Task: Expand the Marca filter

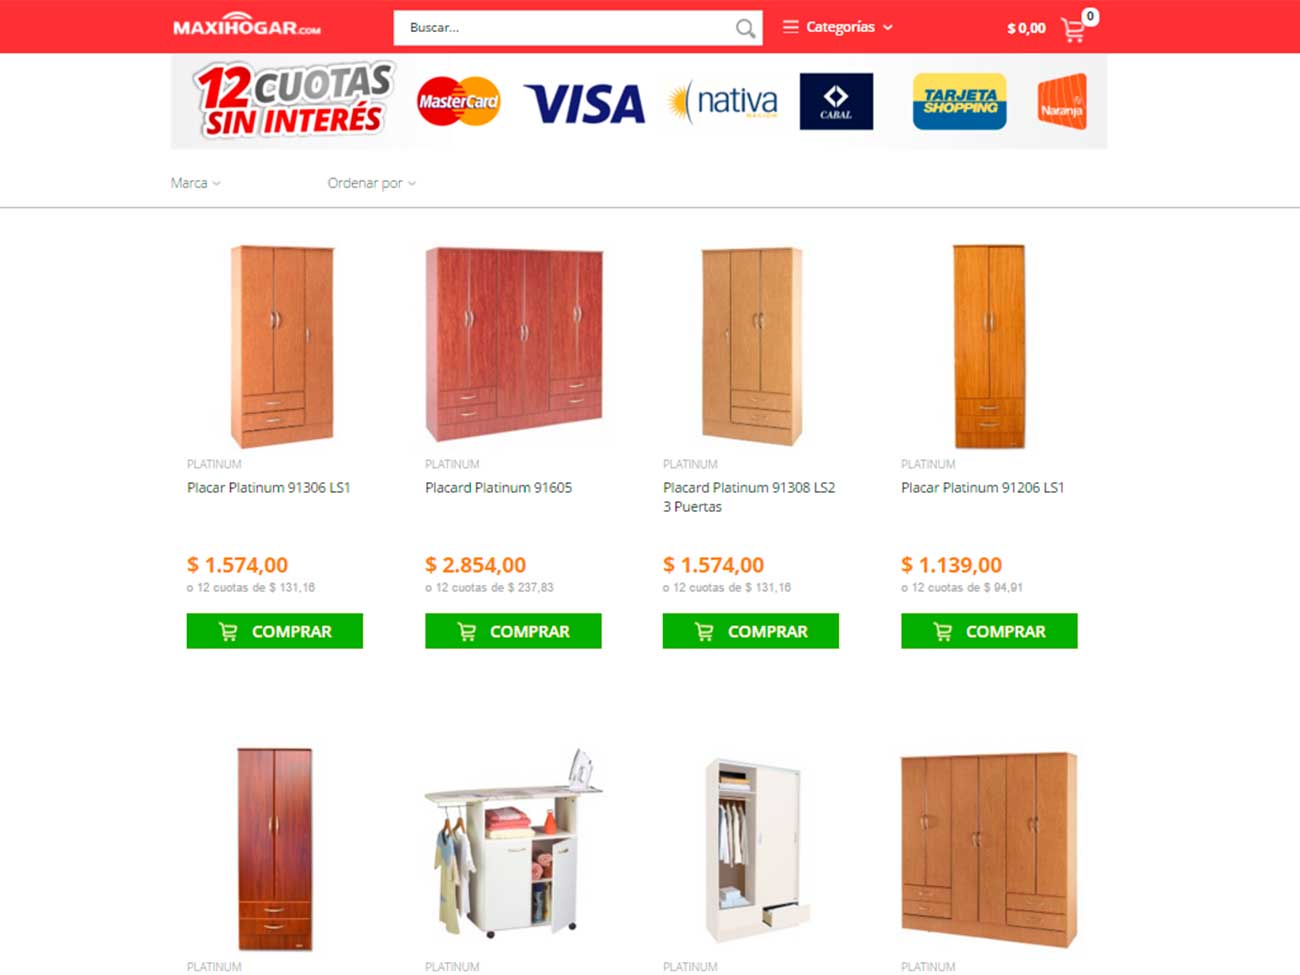Action: 196,183
